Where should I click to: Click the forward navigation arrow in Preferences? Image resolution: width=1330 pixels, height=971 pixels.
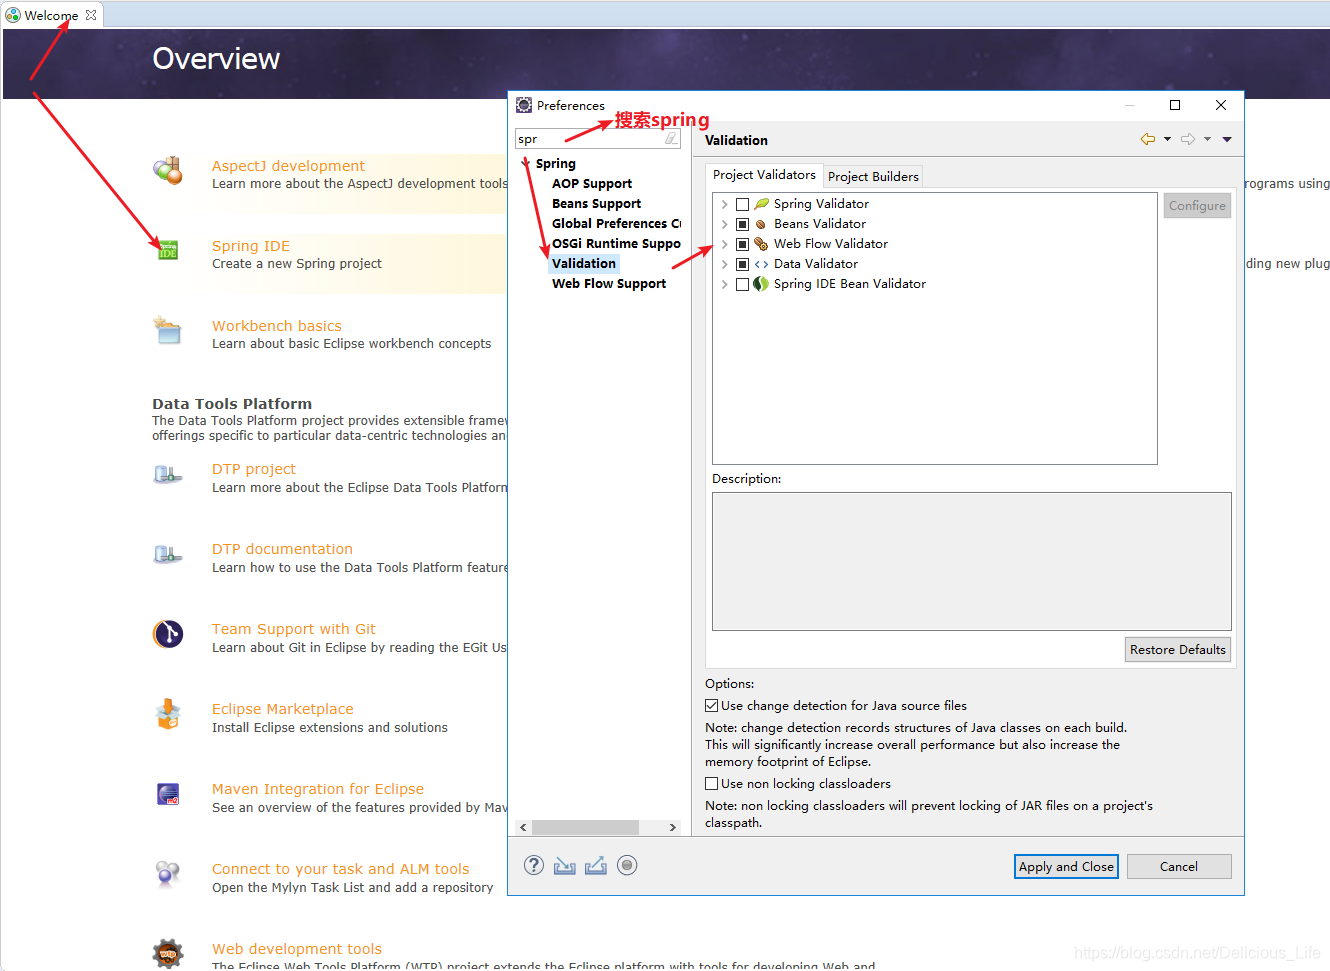tap(1188, 140)
